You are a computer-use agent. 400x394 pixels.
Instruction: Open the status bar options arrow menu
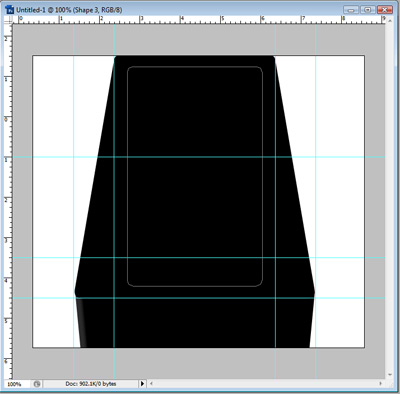click(142, 384)
